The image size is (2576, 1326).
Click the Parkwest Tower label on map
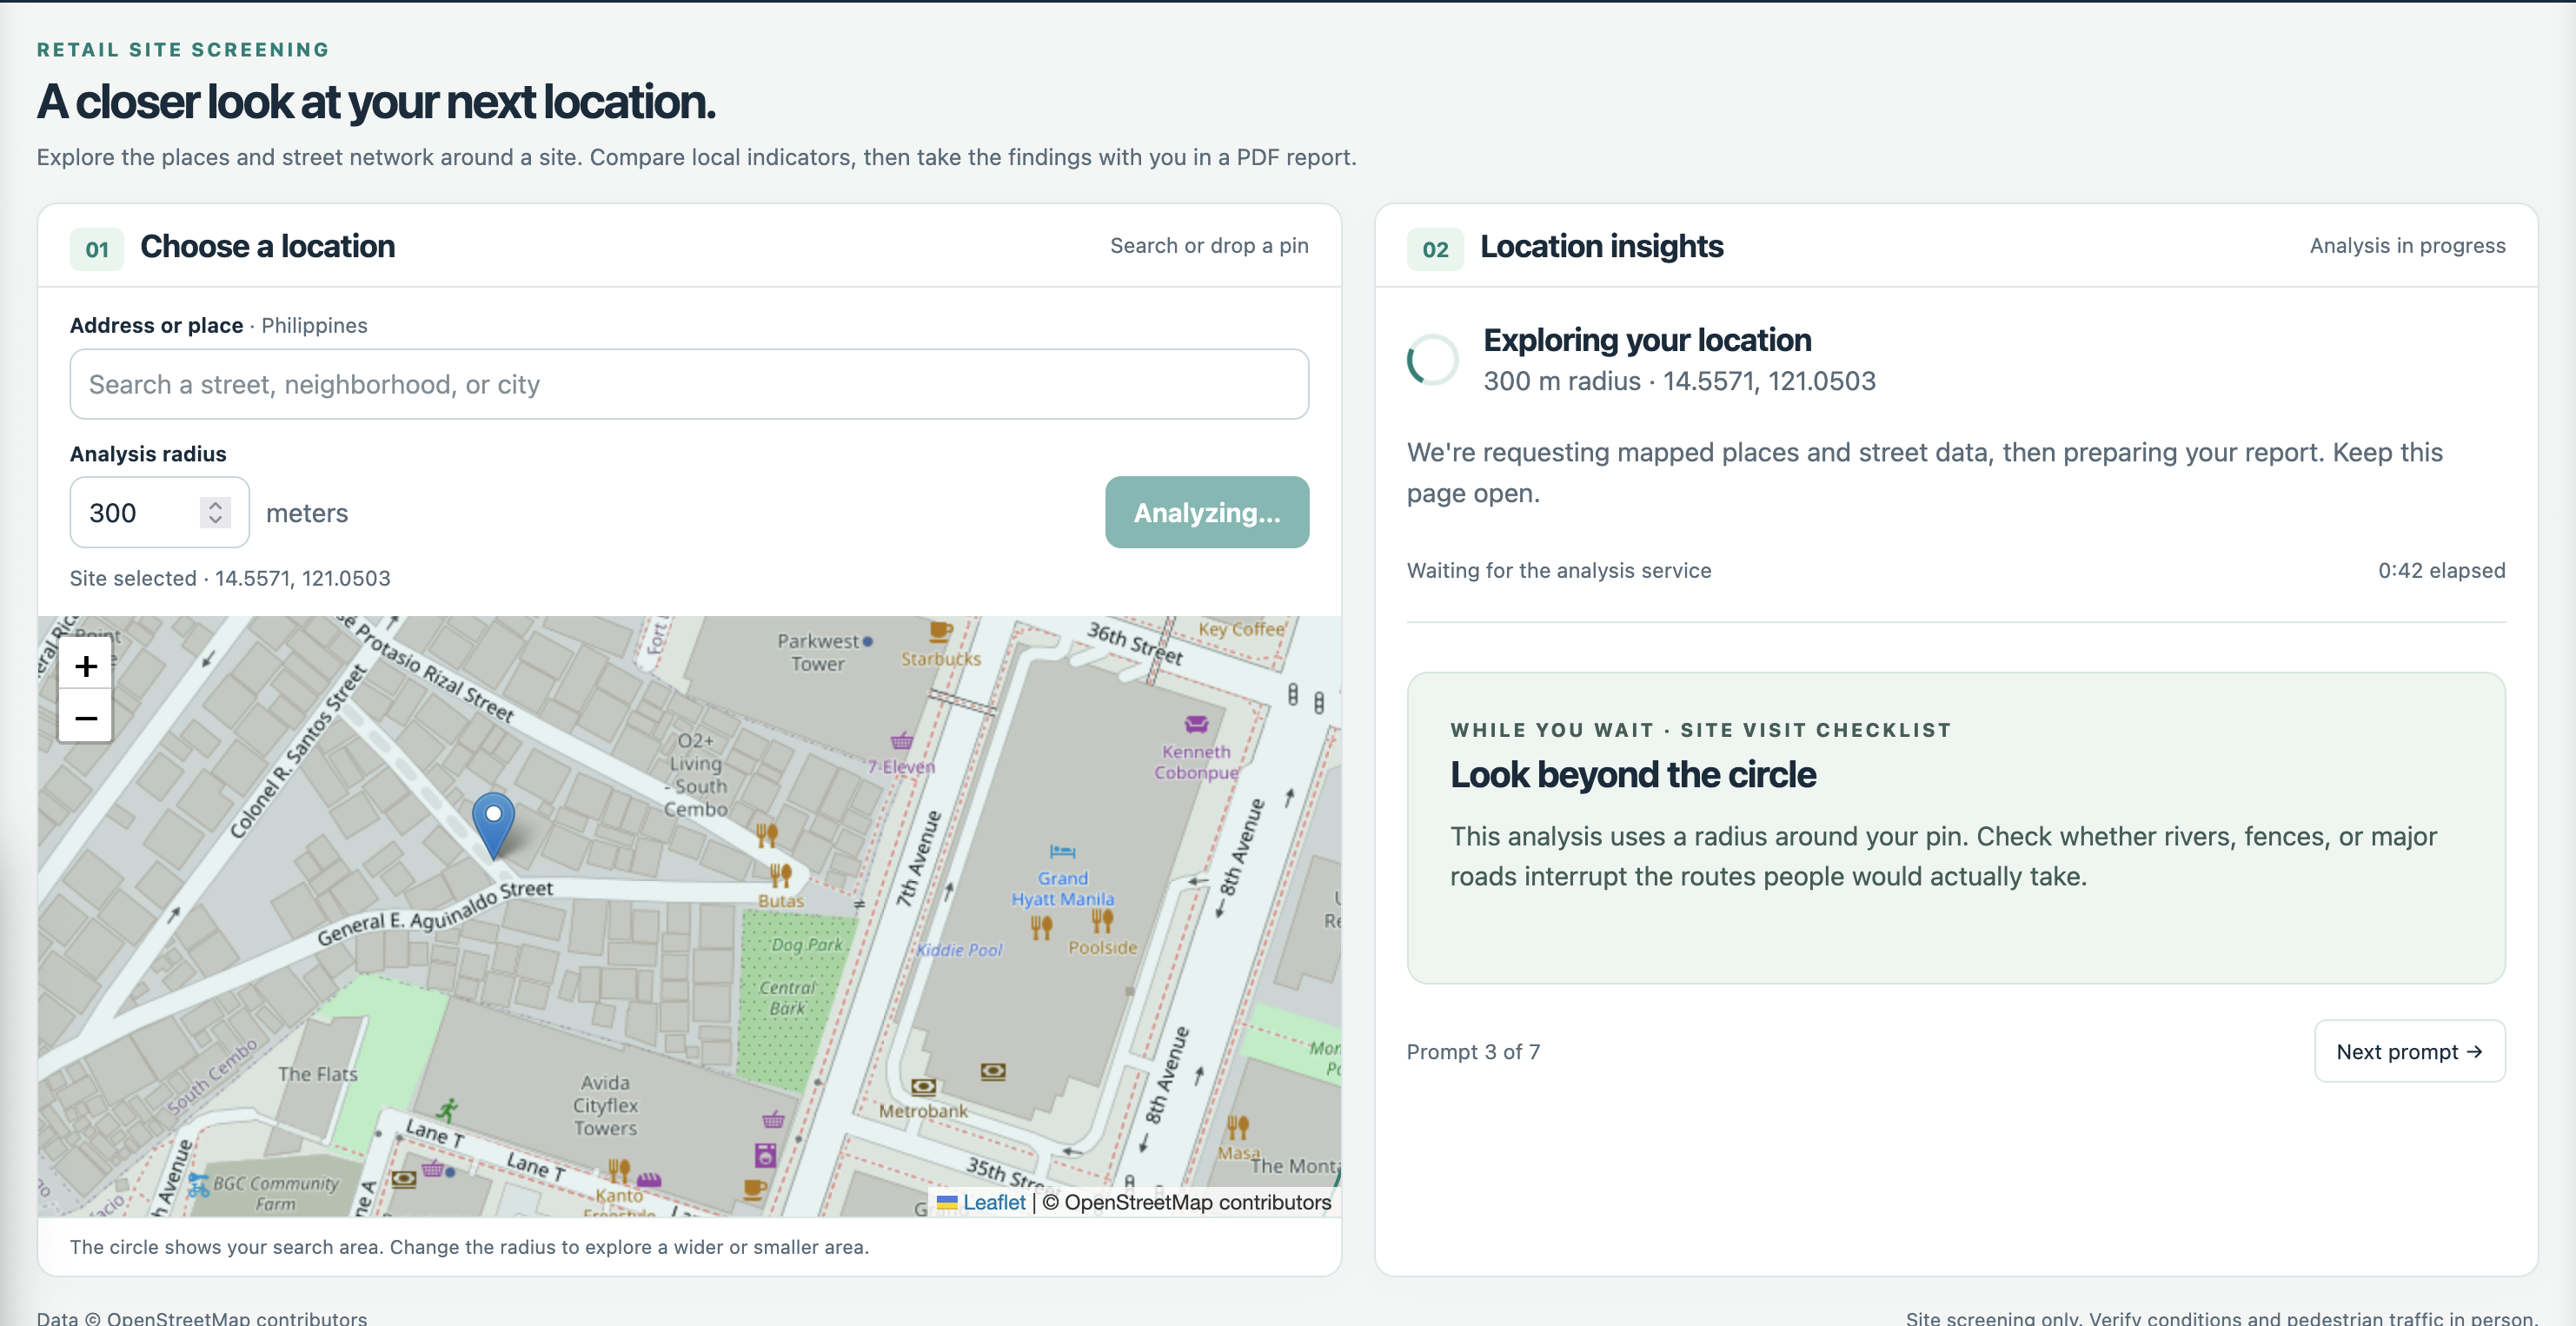(818, 652)
